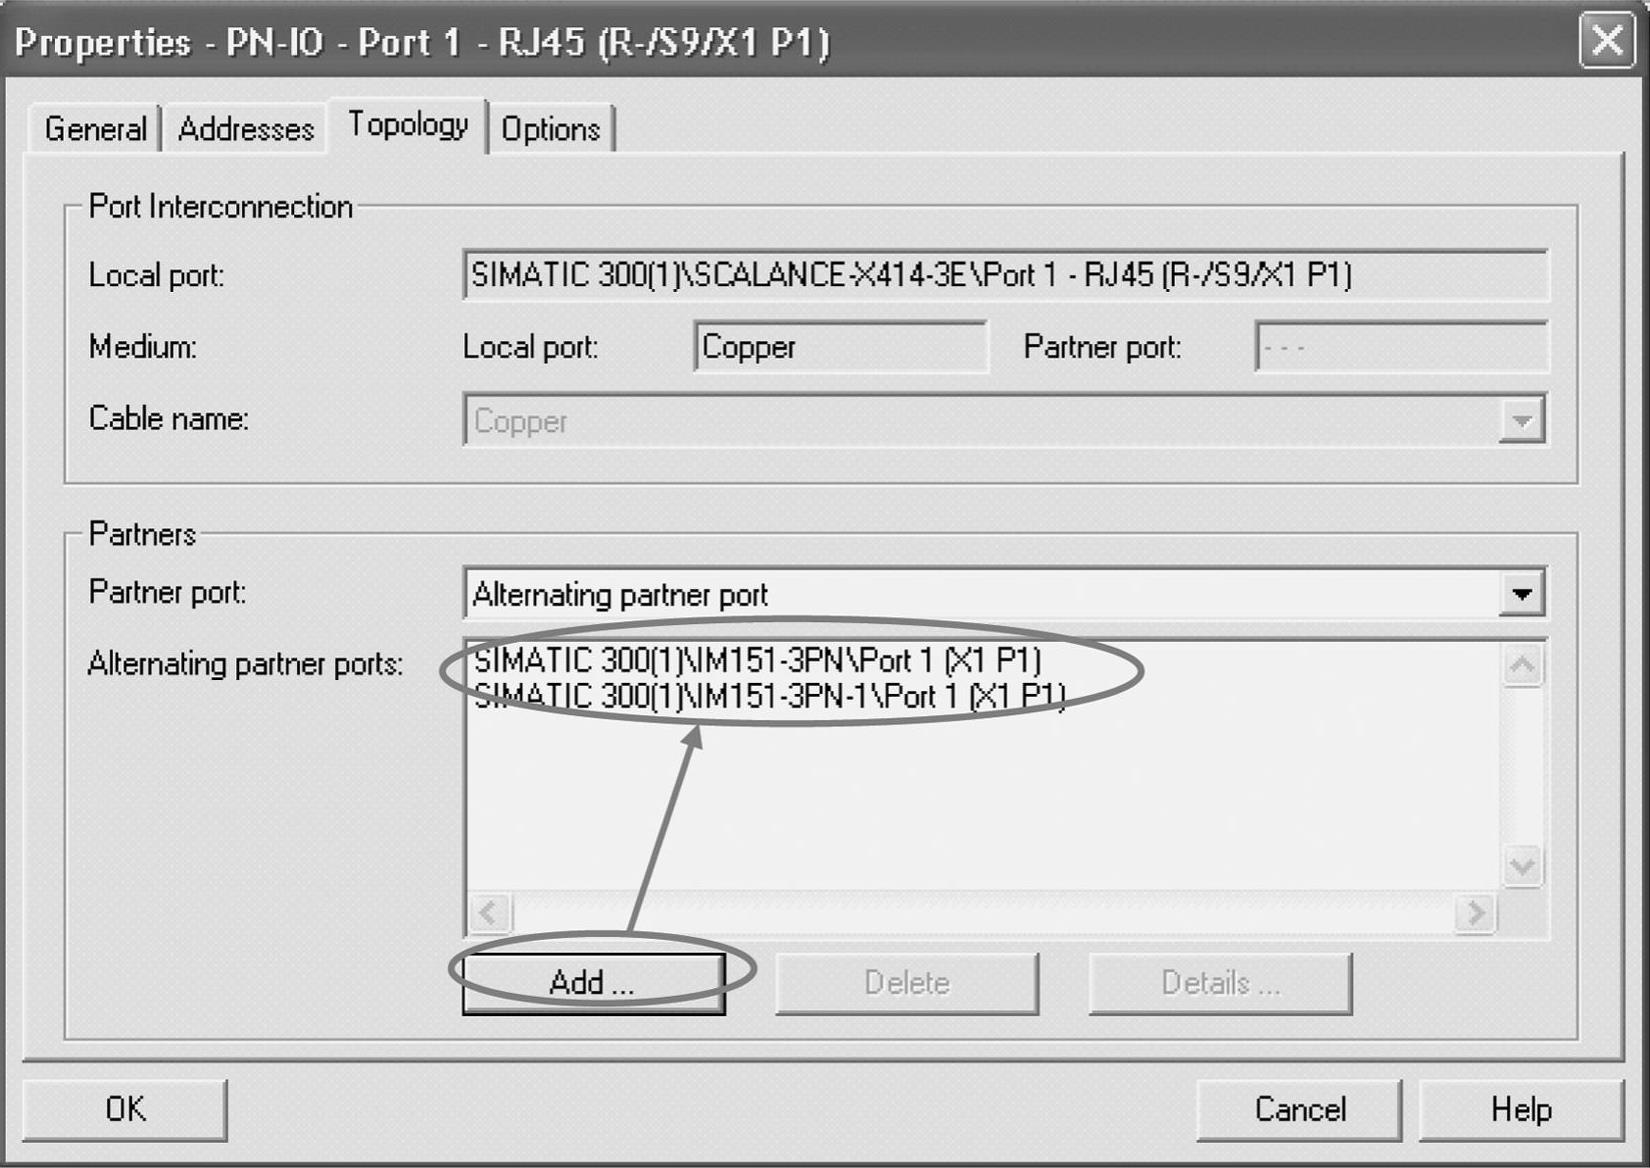
Task: Click the Delete button
Action: tap(907, 983)
